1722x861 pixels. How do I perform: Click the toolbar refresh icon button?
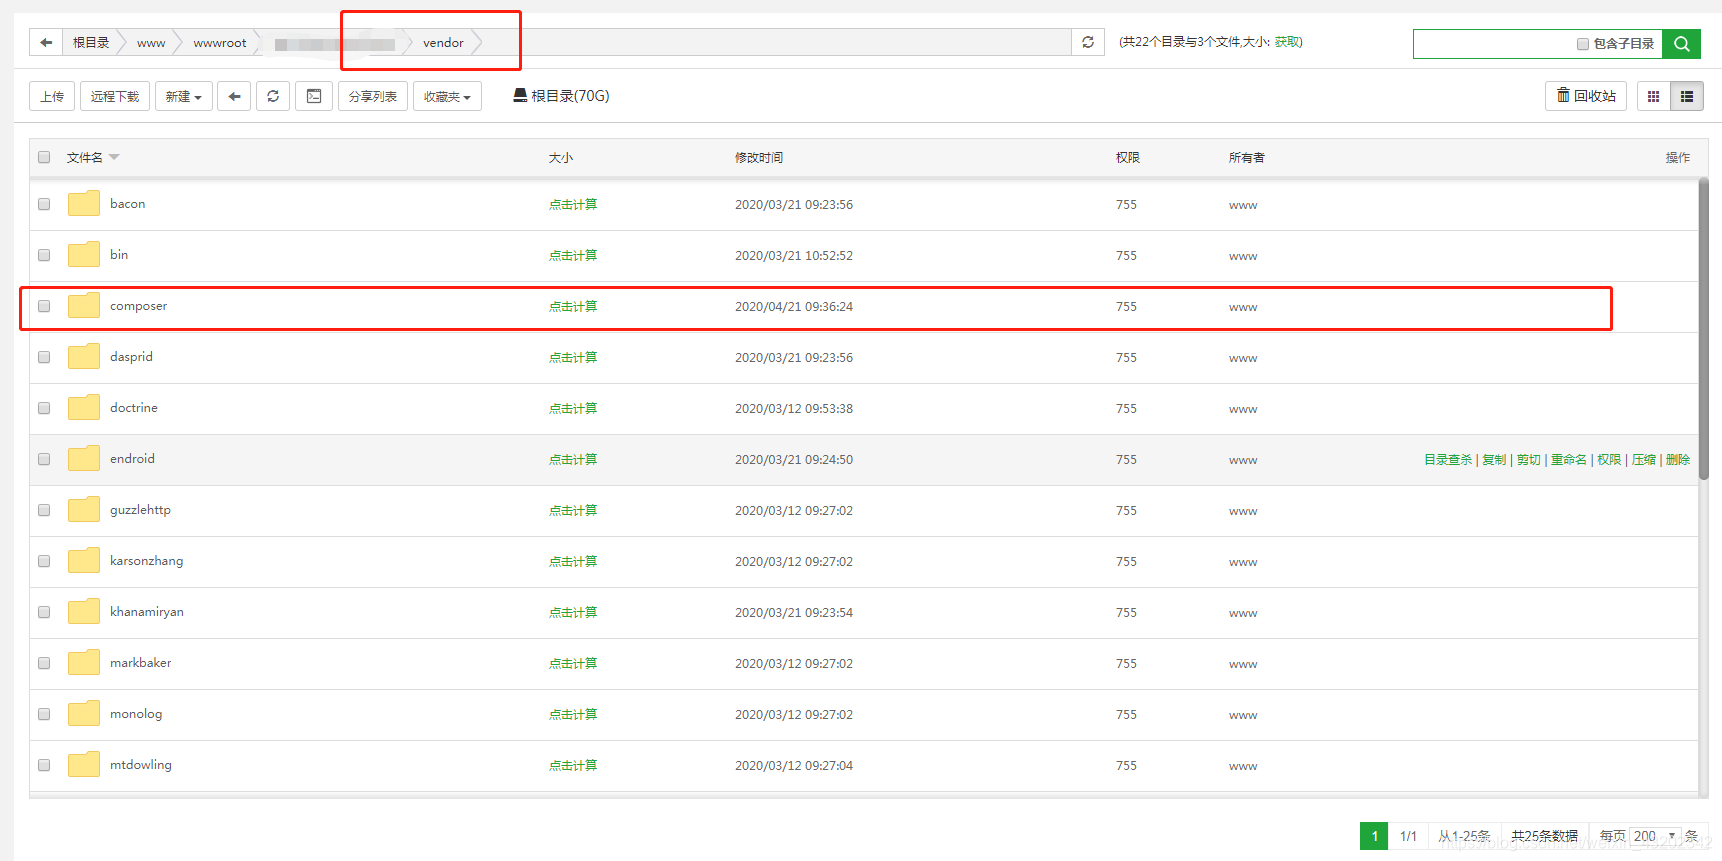click(273, 96)
